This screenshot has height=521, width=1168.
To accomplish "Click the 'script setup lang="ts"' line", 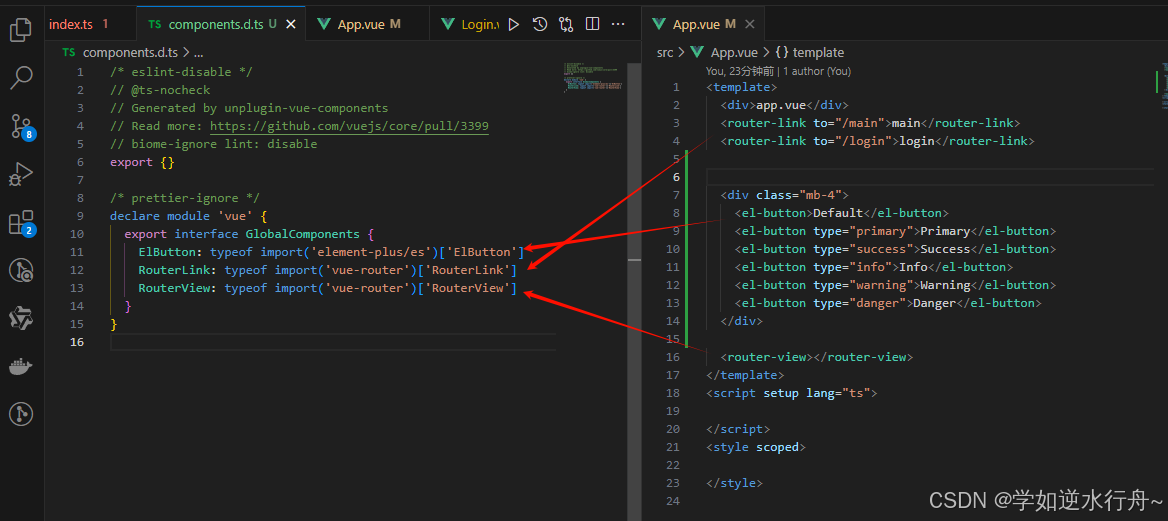I will pos(792,393).
